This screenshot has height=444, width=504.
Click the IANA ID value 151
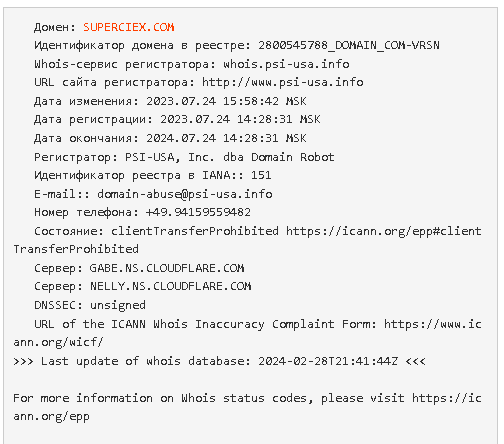click(x=261, y=175)
